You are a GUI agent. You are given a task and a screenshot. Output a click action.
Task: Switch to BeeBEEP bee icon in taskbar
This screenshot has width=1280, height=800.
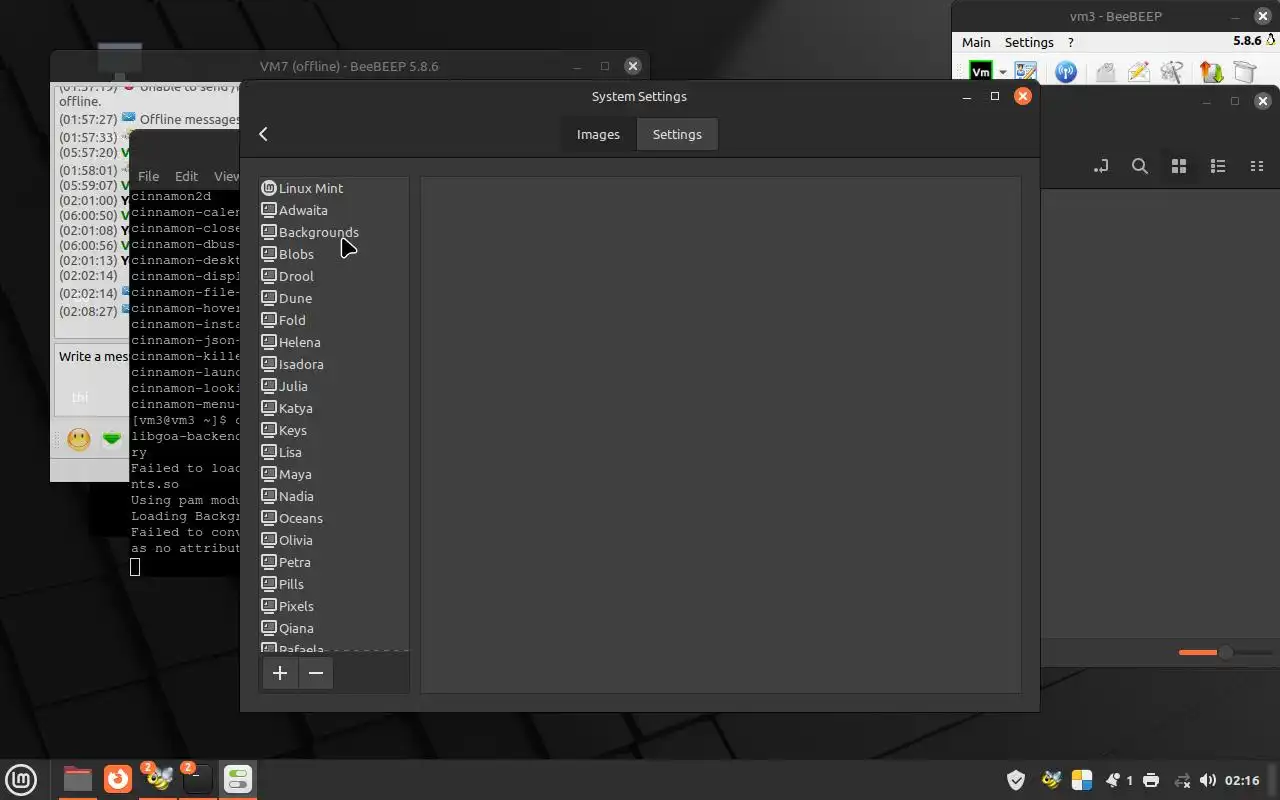pos(158,779)
